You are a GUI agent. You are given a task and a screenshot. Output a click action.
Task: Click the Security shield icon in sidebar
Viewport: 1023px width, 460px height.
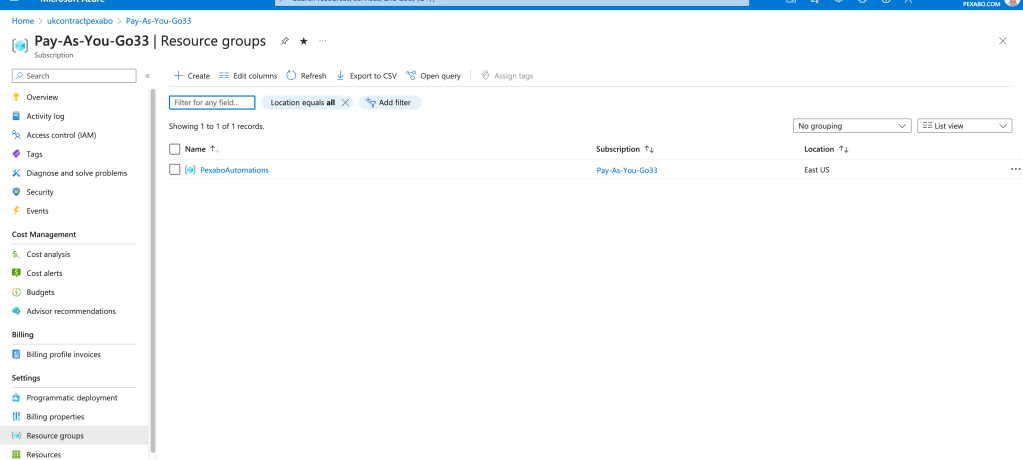tap(16, 192)
